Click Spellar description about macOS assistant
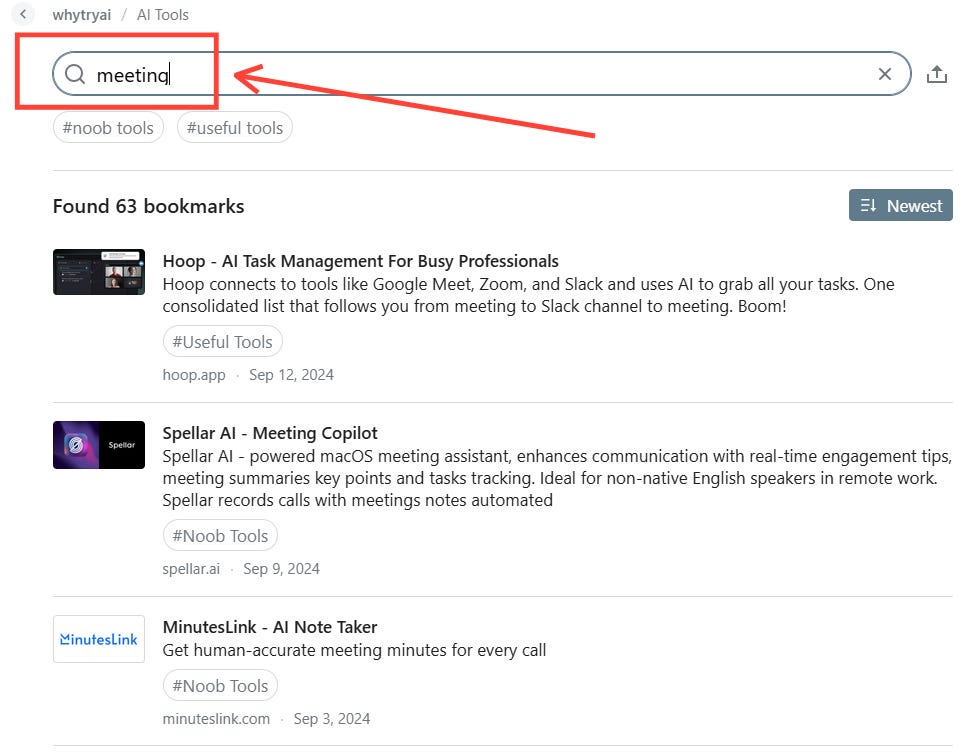 point(557,478)
